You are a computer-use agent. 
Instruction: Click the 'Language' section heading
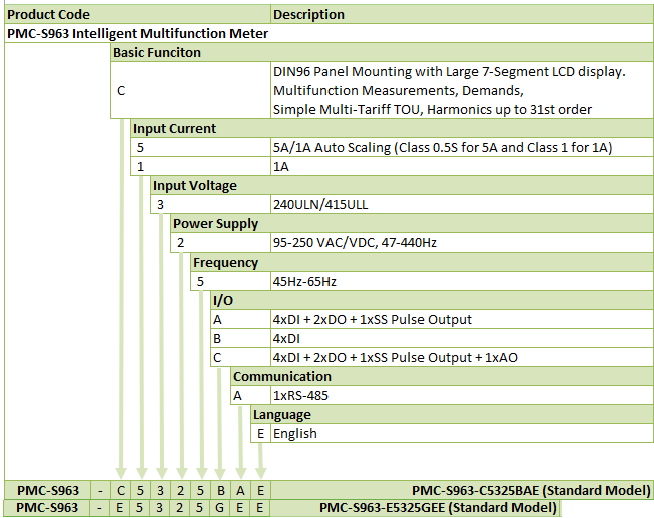click(452, 415)
